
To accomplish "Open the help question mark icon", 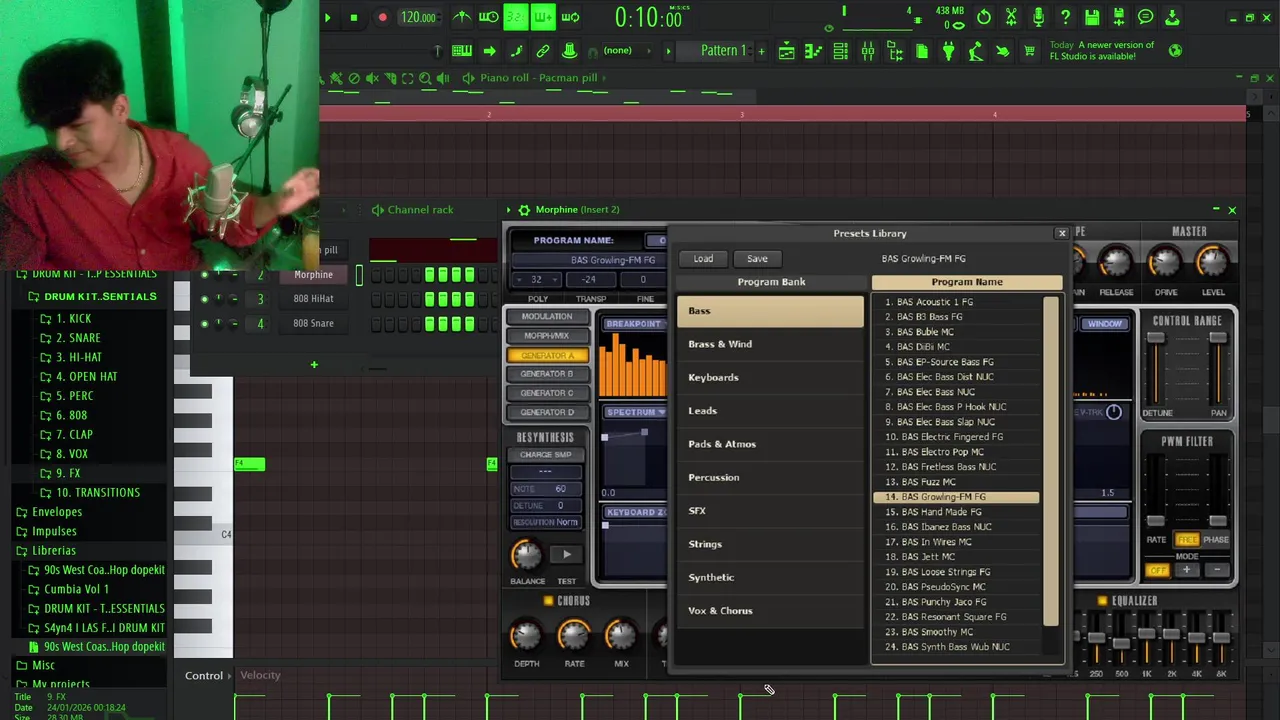I will pos(1065,17).
